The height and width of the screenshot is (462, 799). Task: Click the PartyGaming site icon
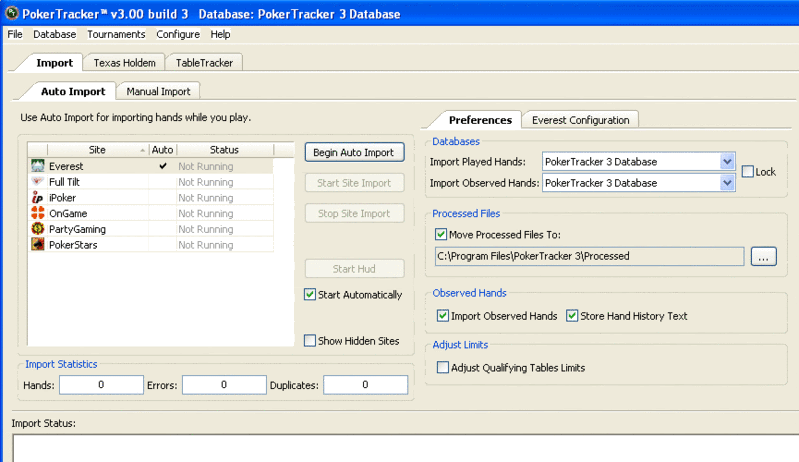[38, 229]
